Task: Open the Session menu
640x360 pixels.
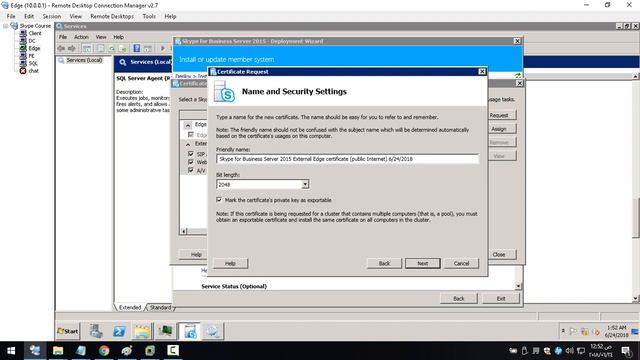Action: point(52,16)
